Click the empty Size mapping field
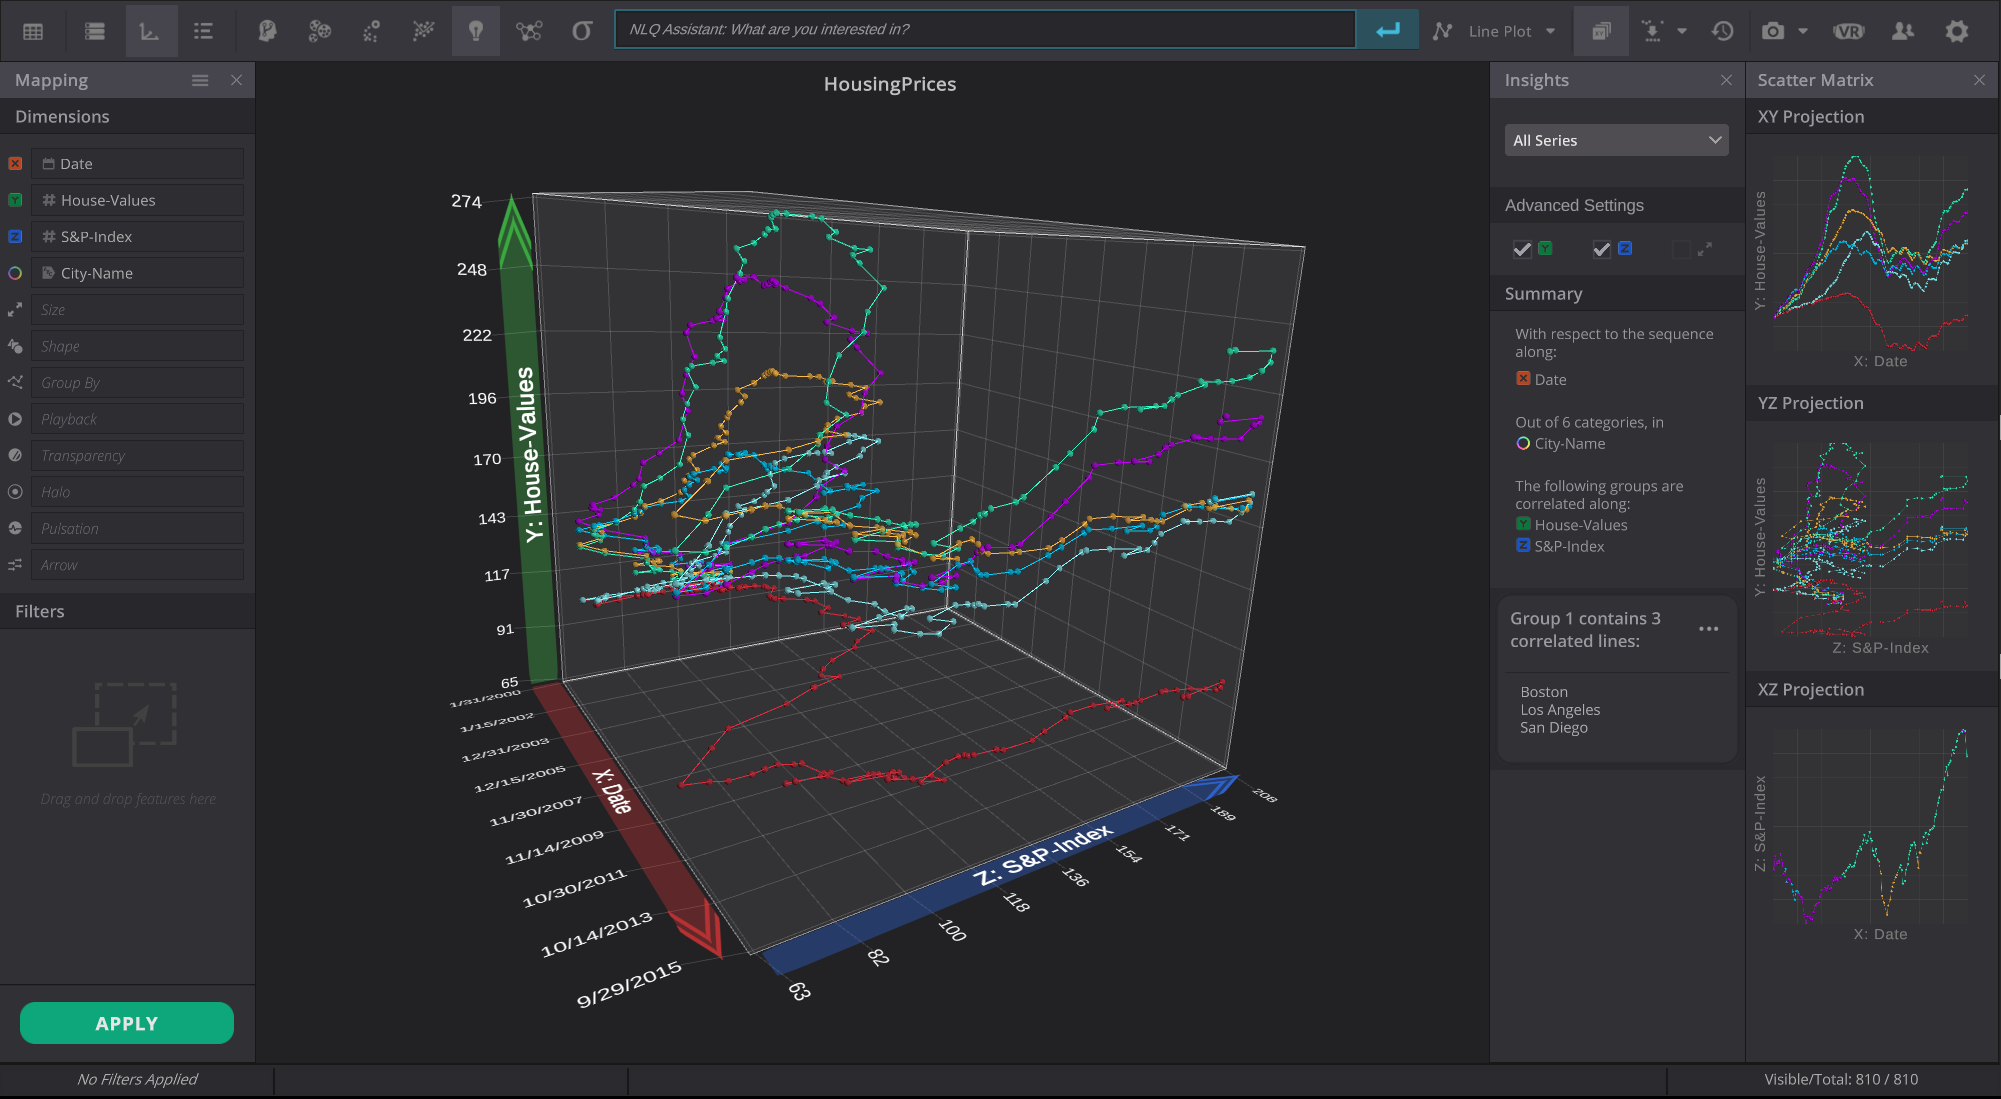 tap(137, 310)
